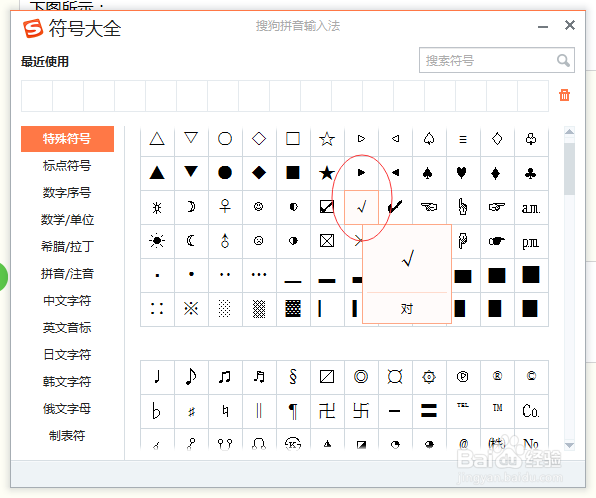Click scrollbar up arrow of symbol list
Image resolution: width=596 pixels, height=498 pixels.
point(569,132)
